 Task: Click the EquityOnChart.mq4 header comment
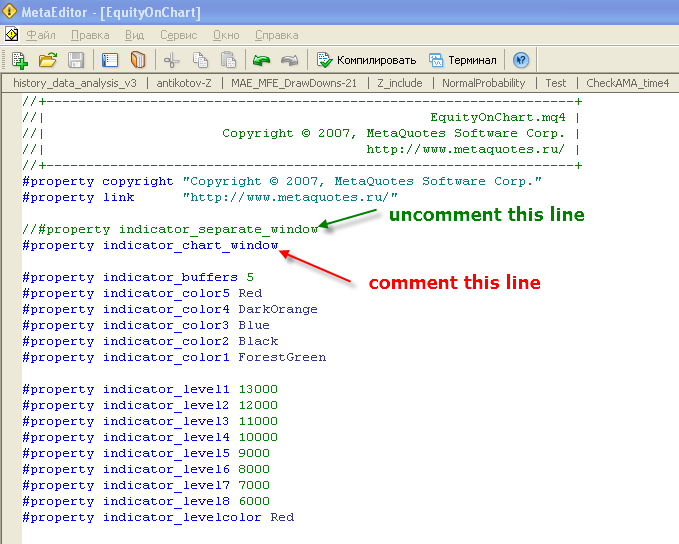coord(498,117)
